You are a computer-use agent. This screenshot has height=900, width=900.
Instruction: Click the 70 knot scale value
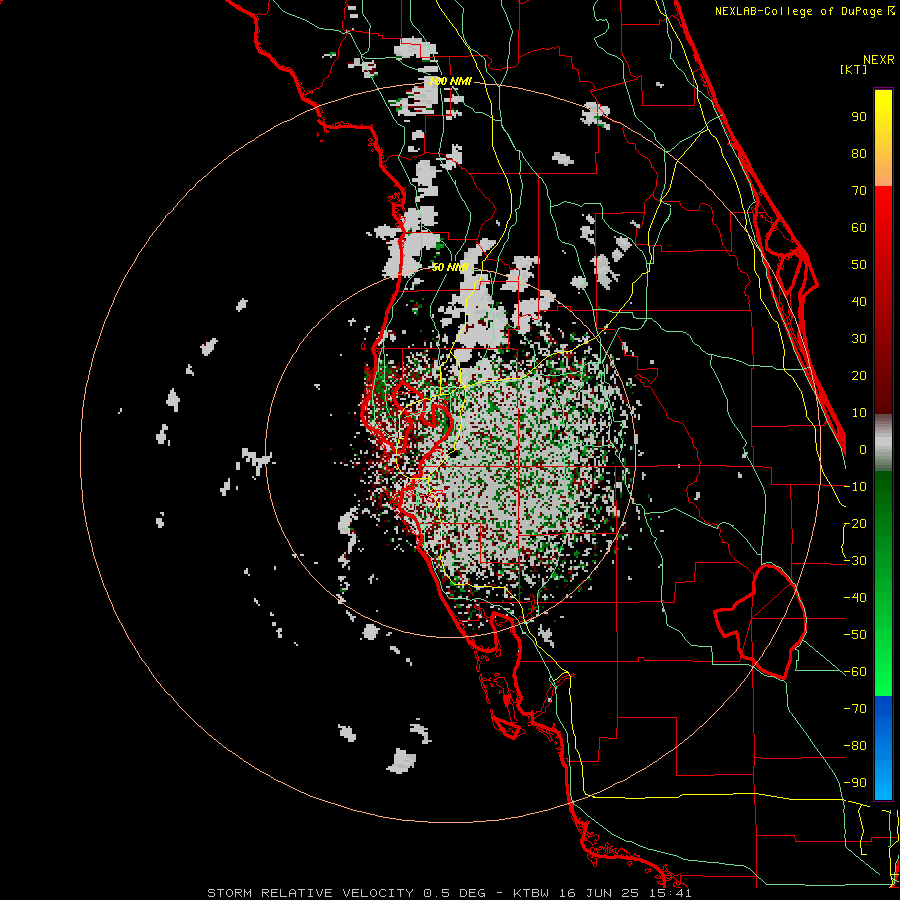[859, 191]
